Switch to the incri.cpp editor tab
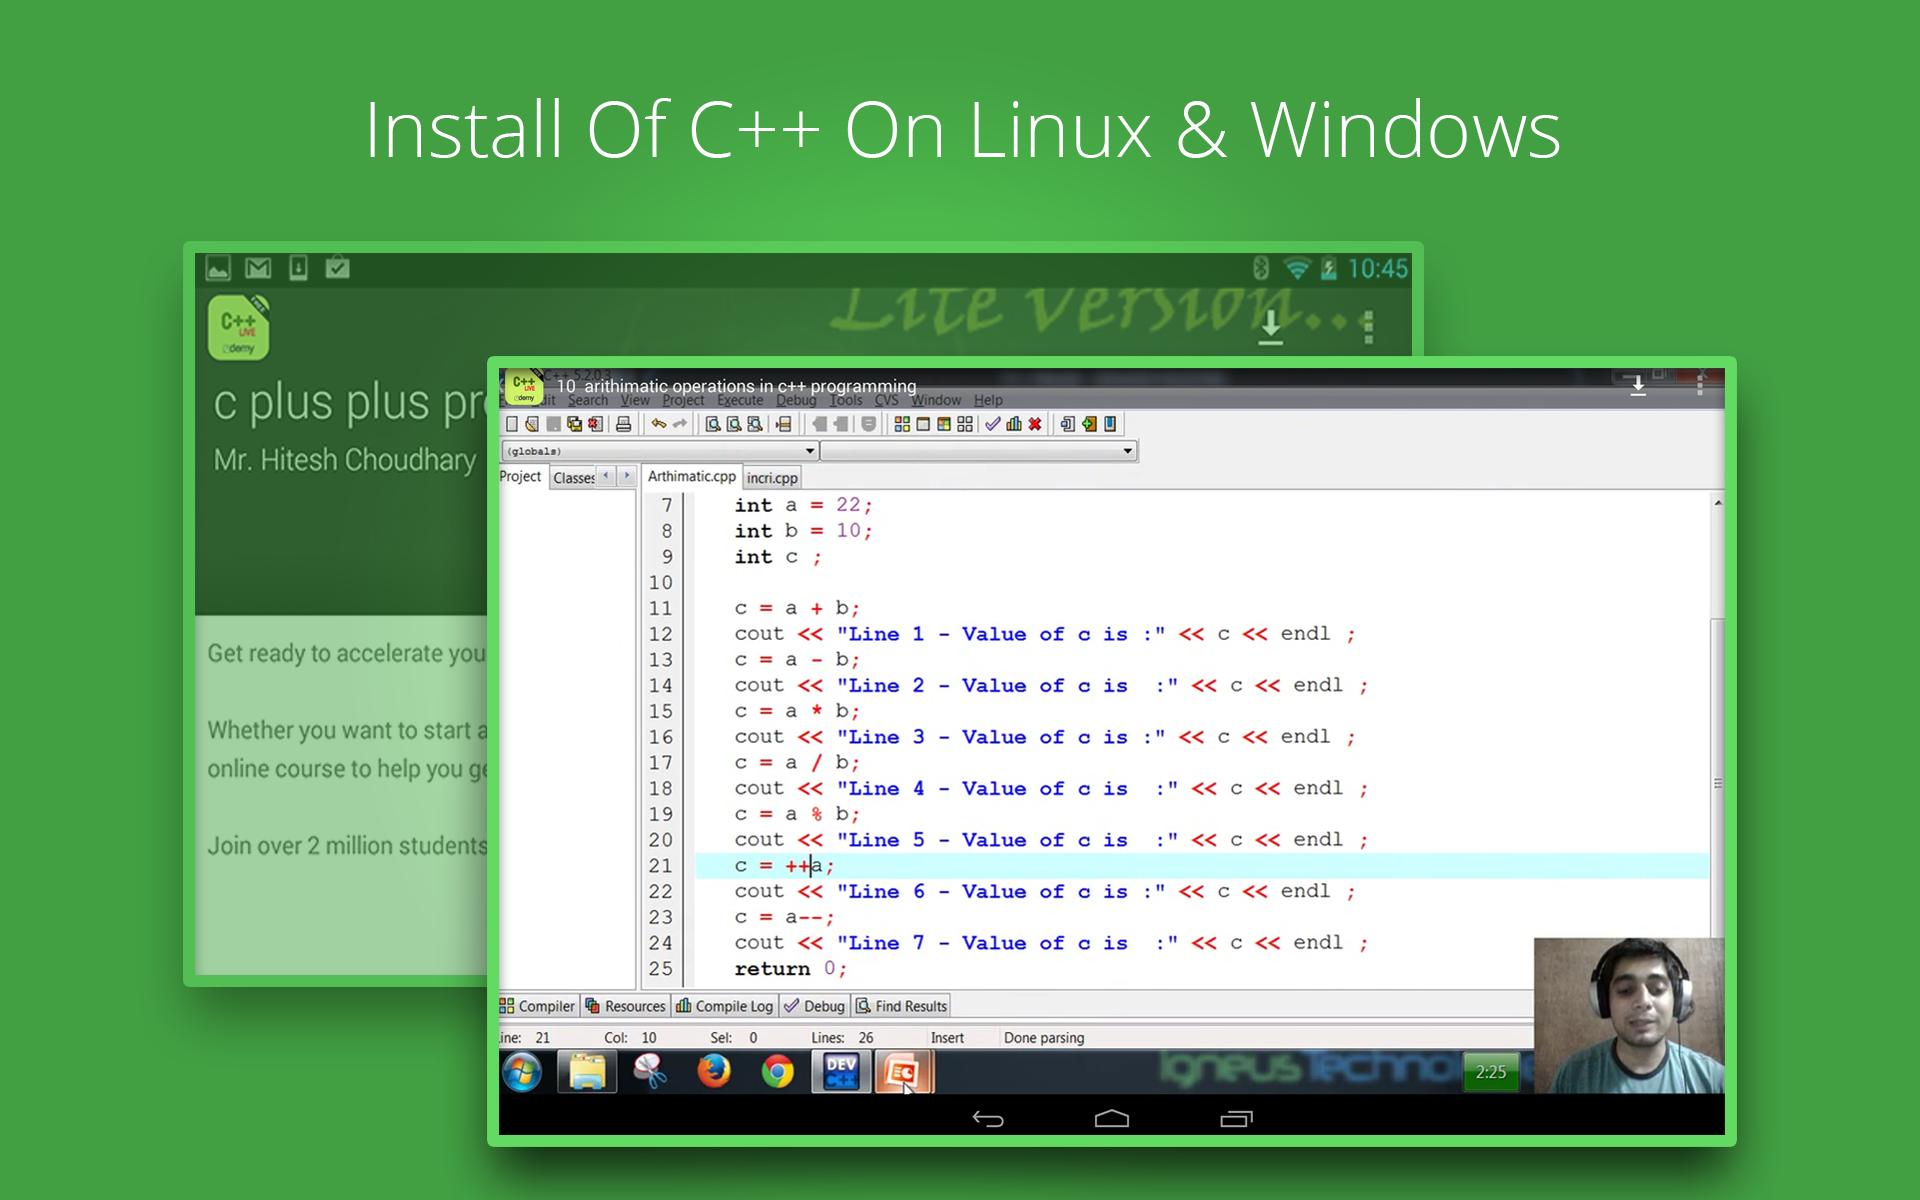This screenshot has height=1200, width=1920. [x=772, y=478]
